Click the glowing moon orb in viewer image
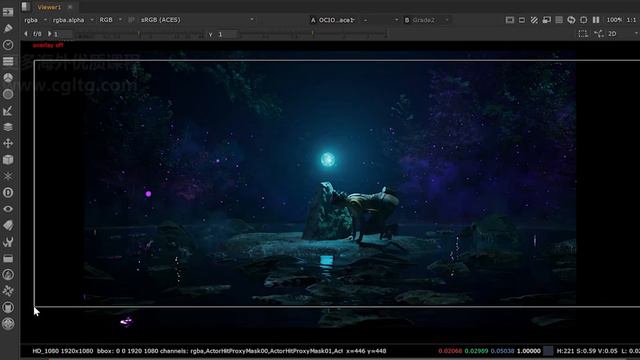 point(327,159)
